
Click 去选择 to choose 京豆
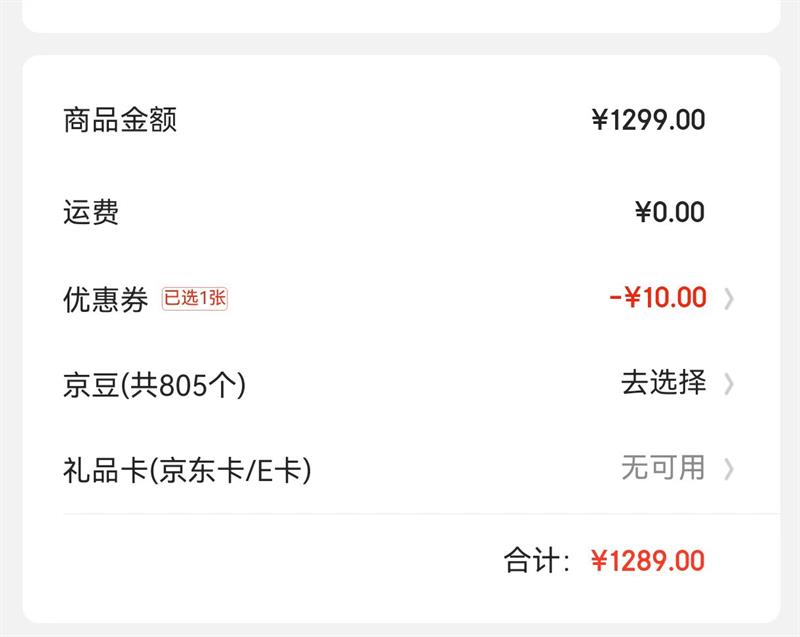click(663, 383)
